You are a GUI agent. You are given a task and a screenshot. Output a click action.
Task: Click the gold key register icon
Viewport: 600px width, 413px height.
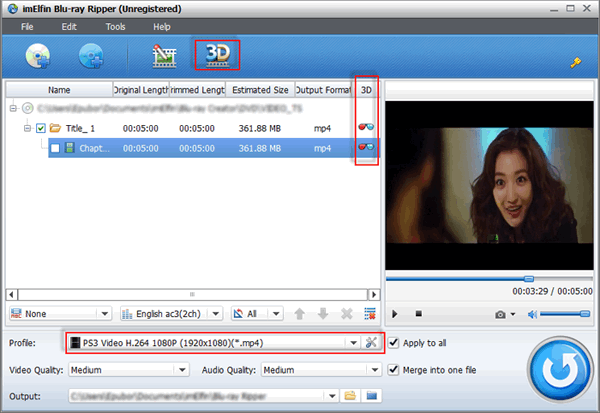tap(576, 62)
